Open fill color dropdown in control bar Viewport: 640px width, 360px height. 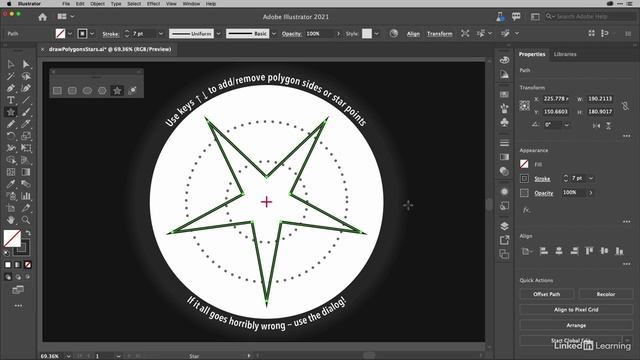point(70,33)
